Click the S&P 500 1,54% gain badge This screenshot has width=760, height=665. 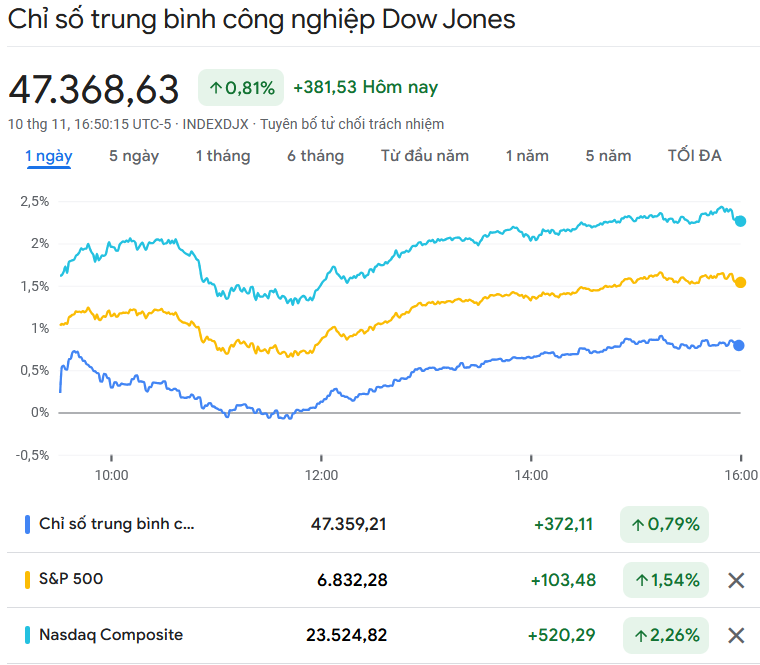pyautogui.click(x=664, y=580)
